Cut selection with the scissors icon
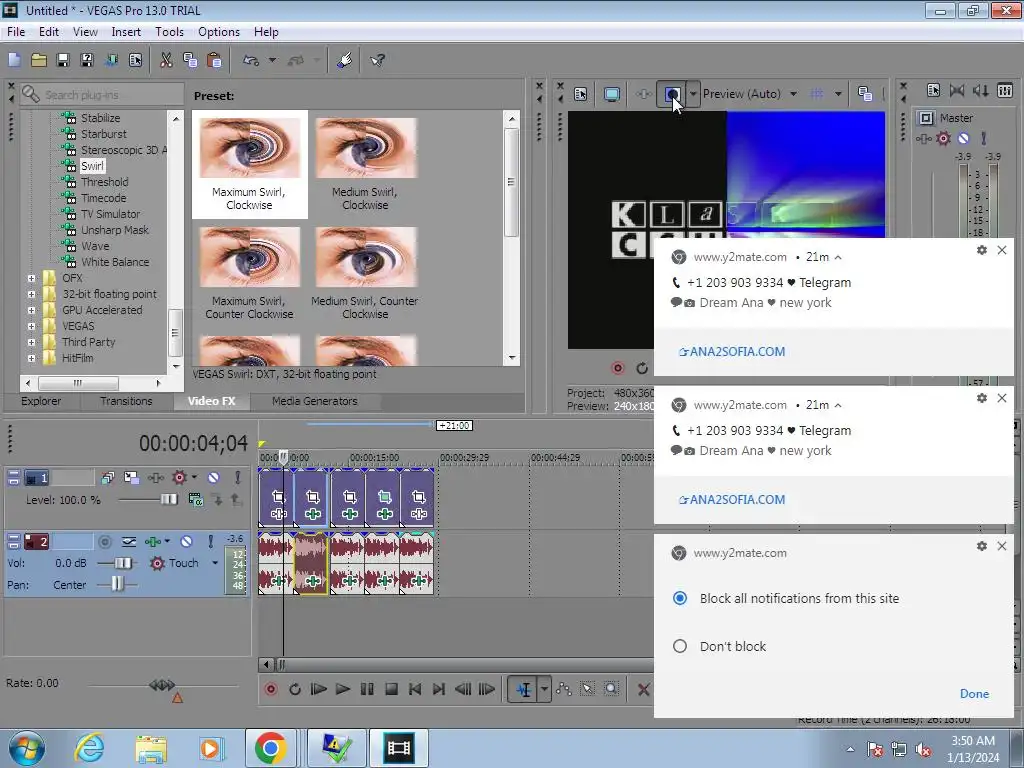1024x768 pixels. coord(167,61)
